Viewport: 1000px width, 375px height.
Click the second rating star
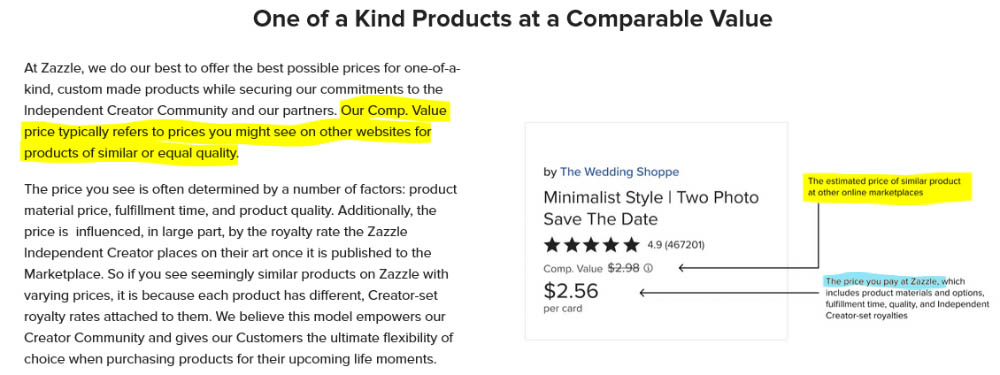(x=571, y=244)
